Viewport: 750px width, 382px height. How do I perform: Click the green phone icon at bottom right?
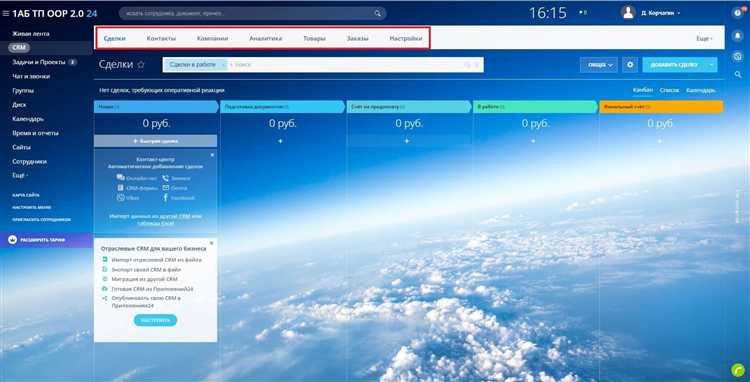click(738, 370)
